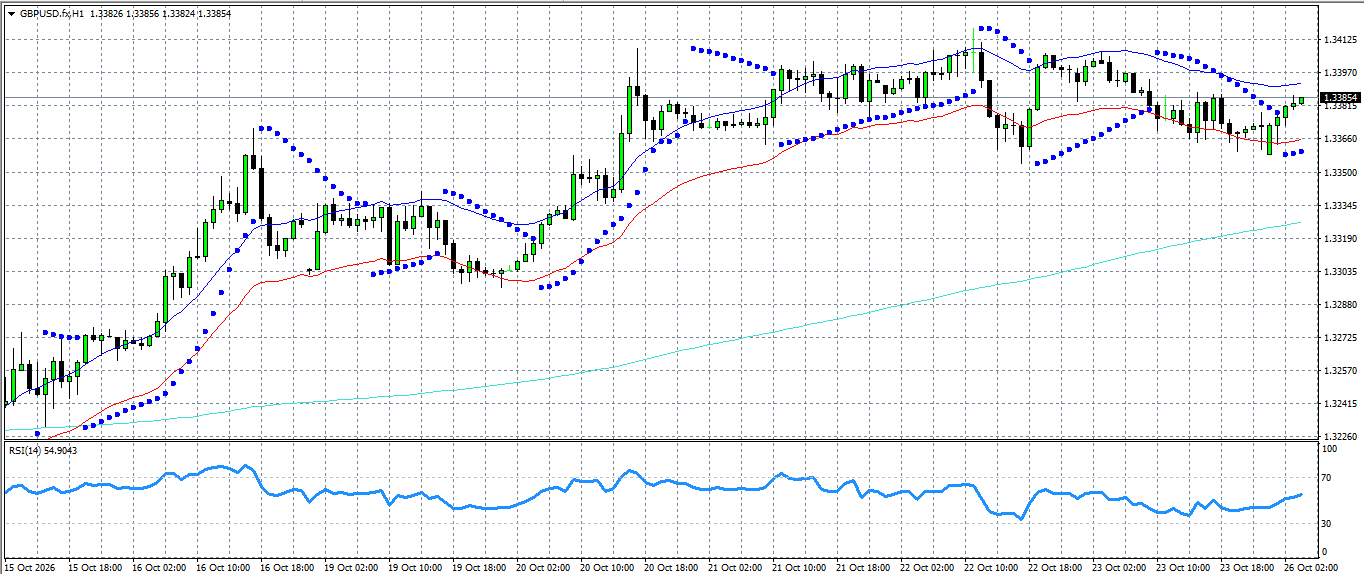Click the 22 Oct 18:00 time label

click(1056, 567)
